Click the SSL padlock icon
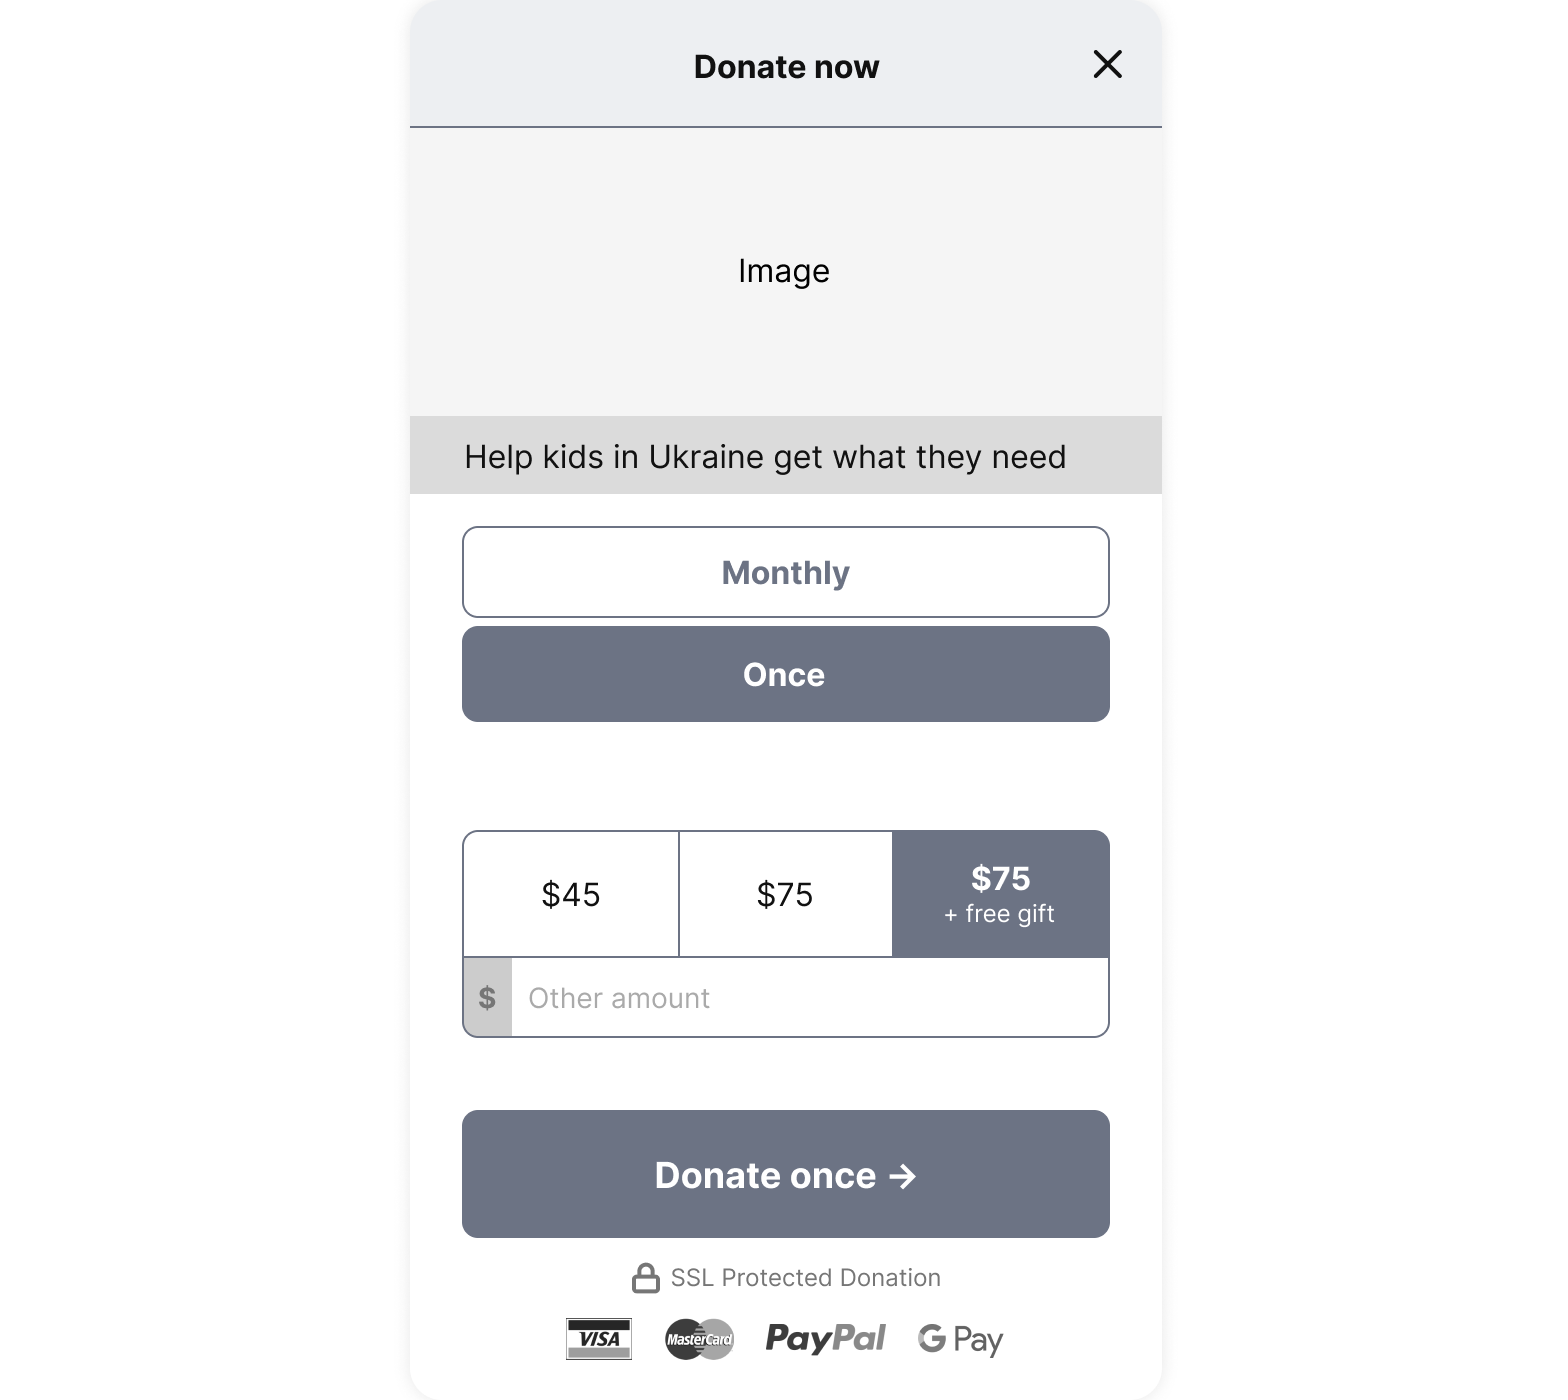The image size is (1568, 1400). (x=646, y=1278)
